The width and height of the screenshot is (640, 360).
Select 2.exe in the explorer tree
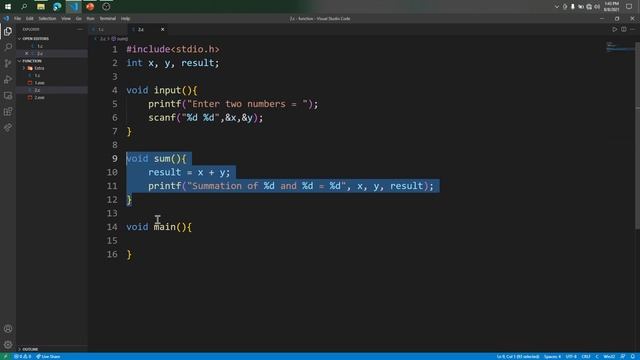pyautogui.click(x=52, y=98)
